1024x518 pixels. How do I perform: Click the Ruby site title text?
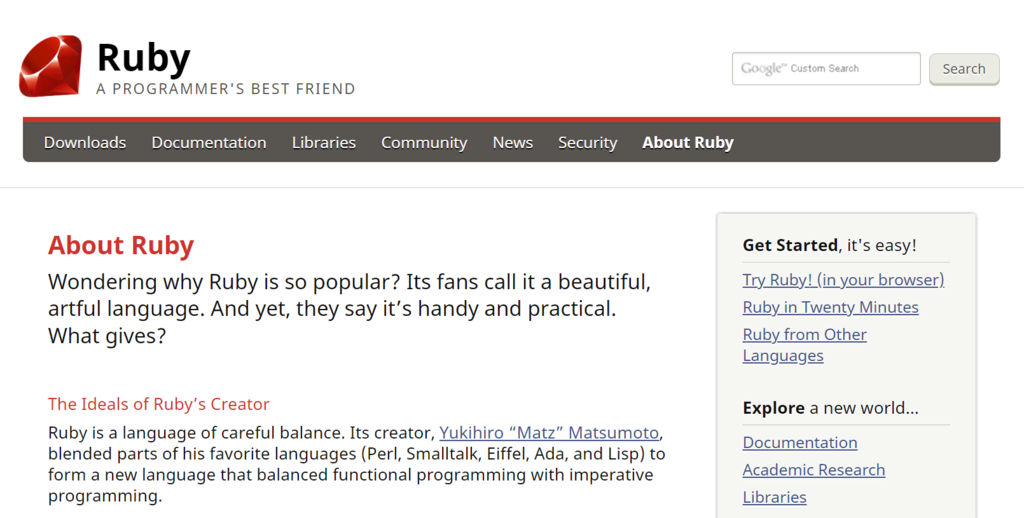(x=143, y=59)
